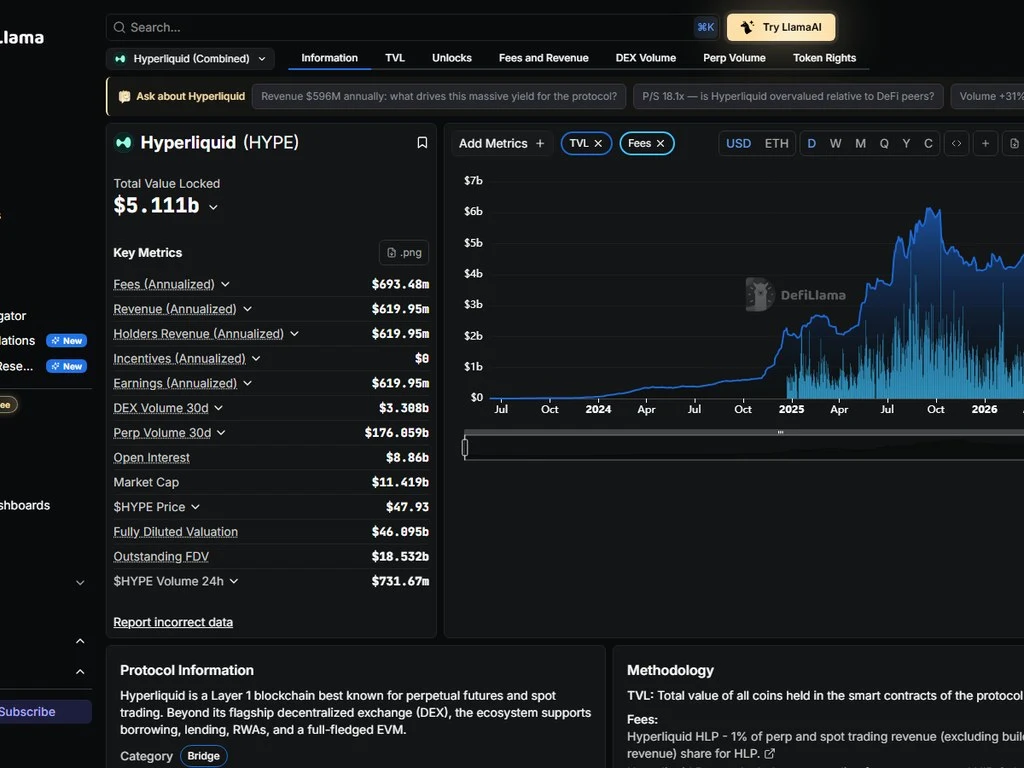Set chart interval to quarterly (Q)
This screenshot has height=768, width=1024.
(x=884, y=143)
